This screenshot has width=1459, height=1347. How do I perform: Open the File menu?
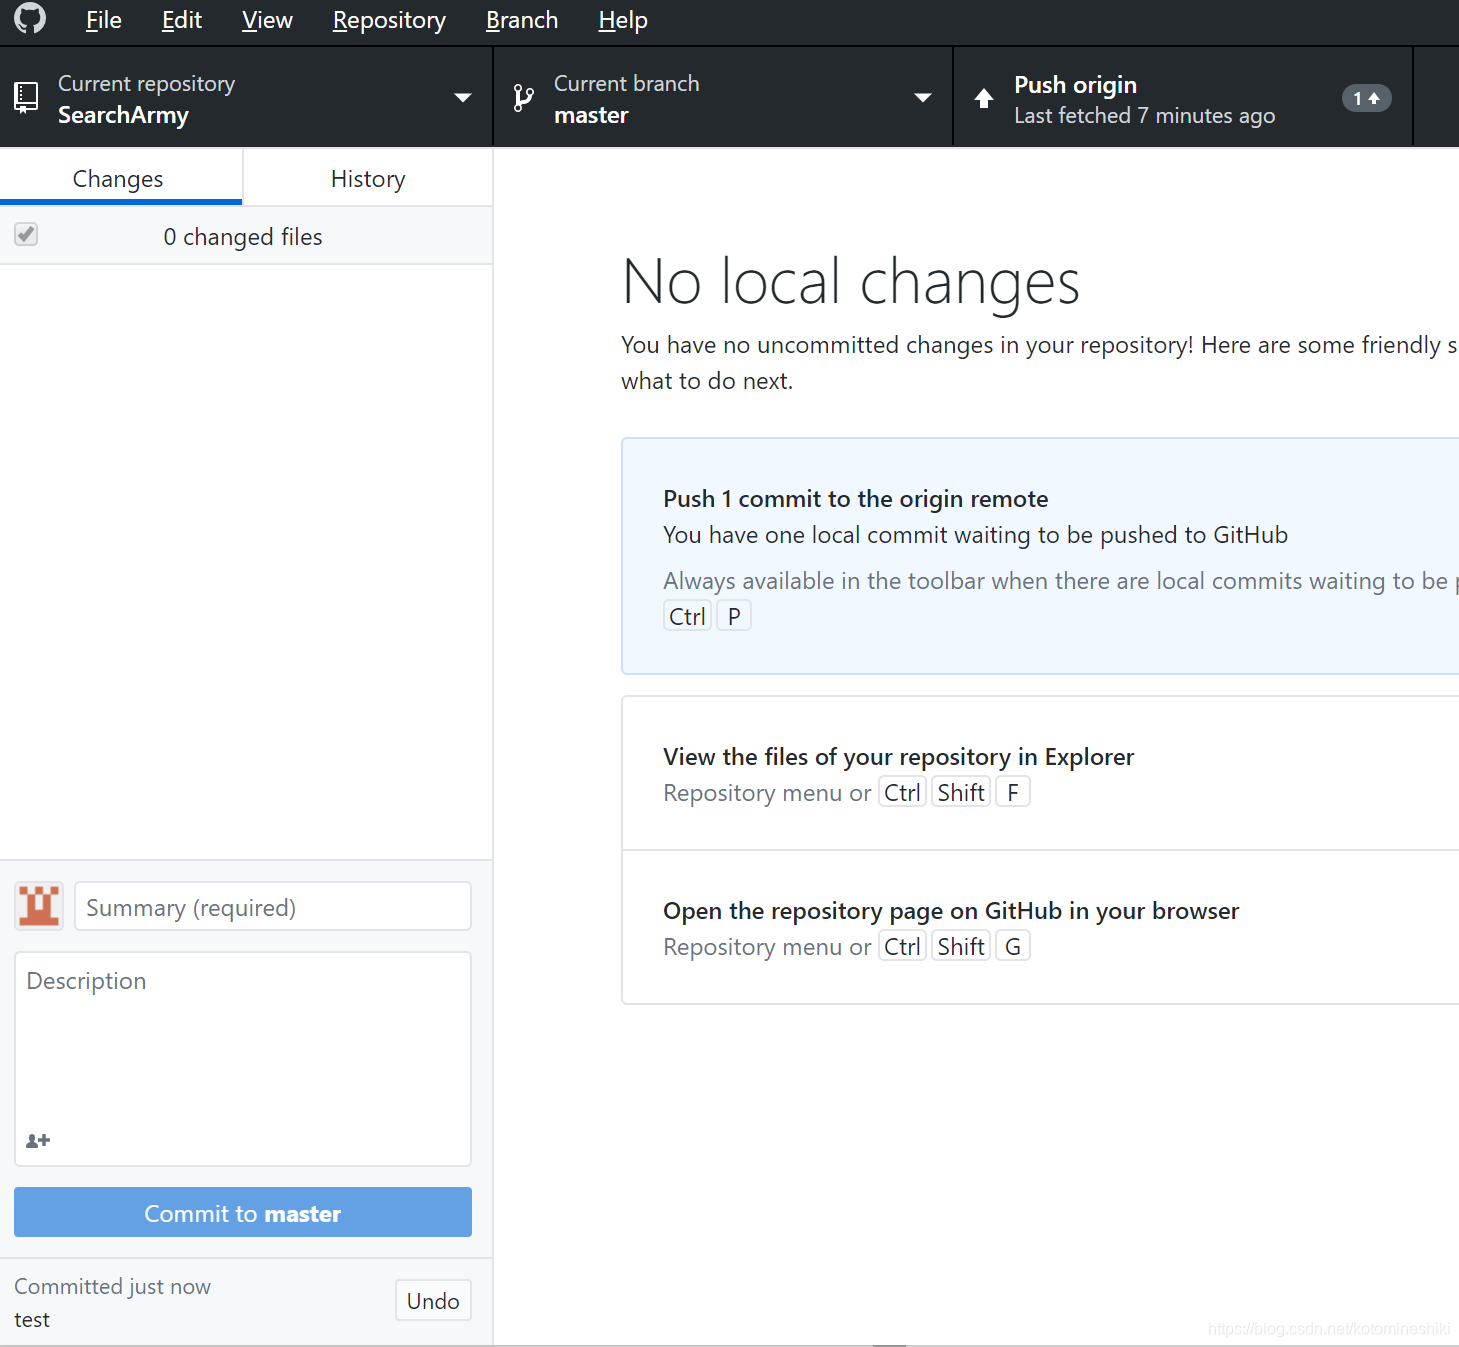coord(104,20)
